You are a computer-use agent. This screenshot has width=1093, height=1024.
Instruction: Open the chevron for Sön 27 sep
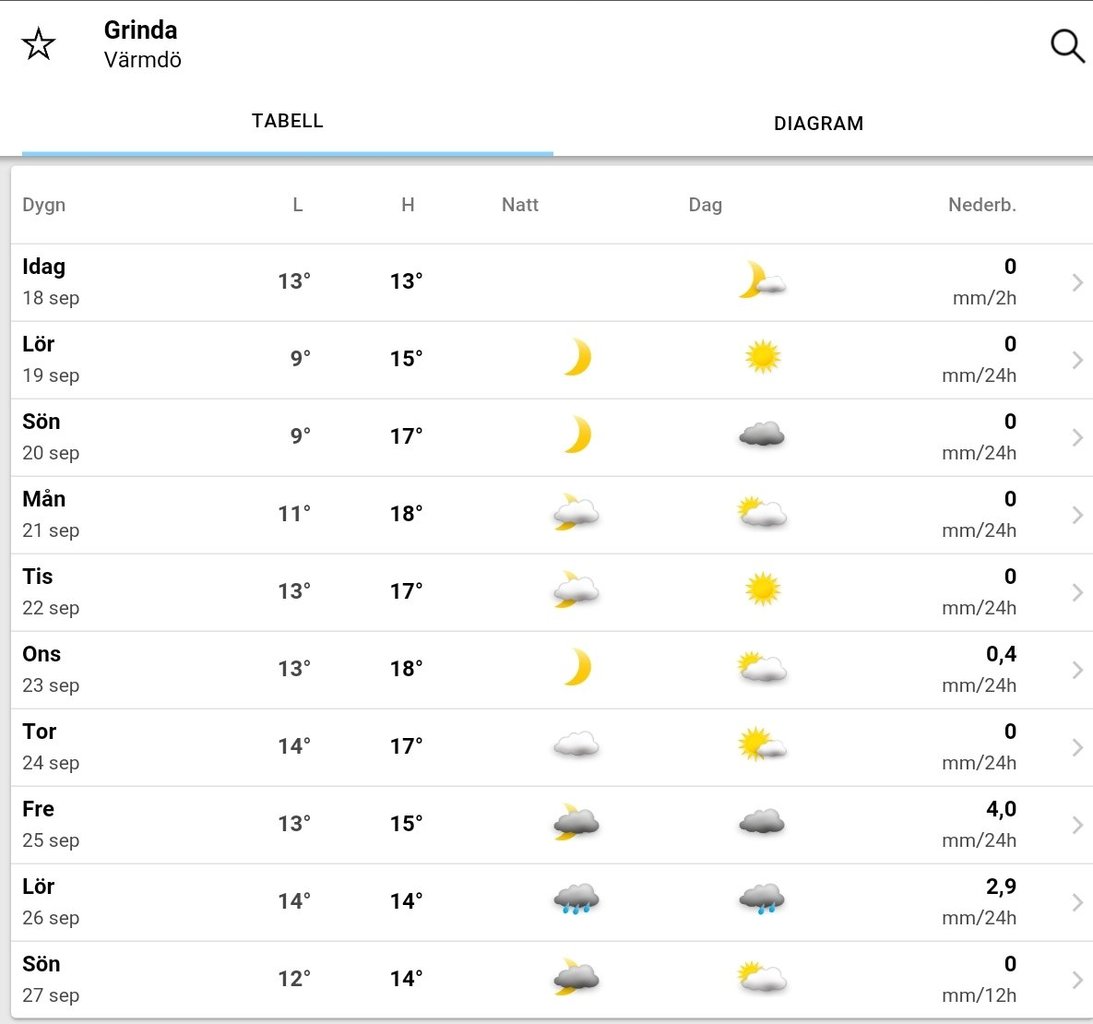[x=1077, y=980]
